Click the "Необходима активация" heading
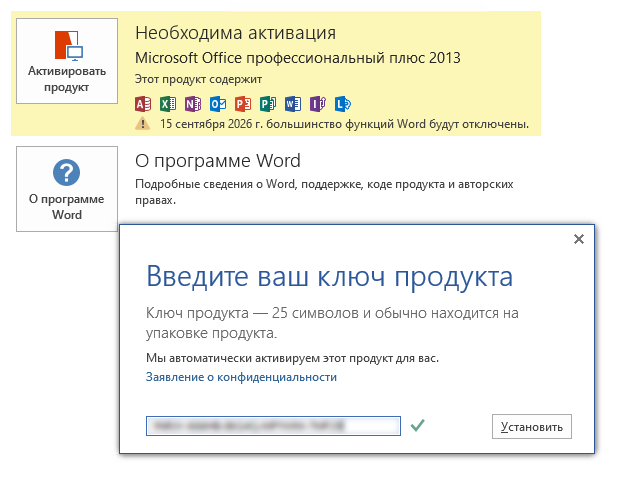The height and width of the screenshot is (484, 630). 235,33
